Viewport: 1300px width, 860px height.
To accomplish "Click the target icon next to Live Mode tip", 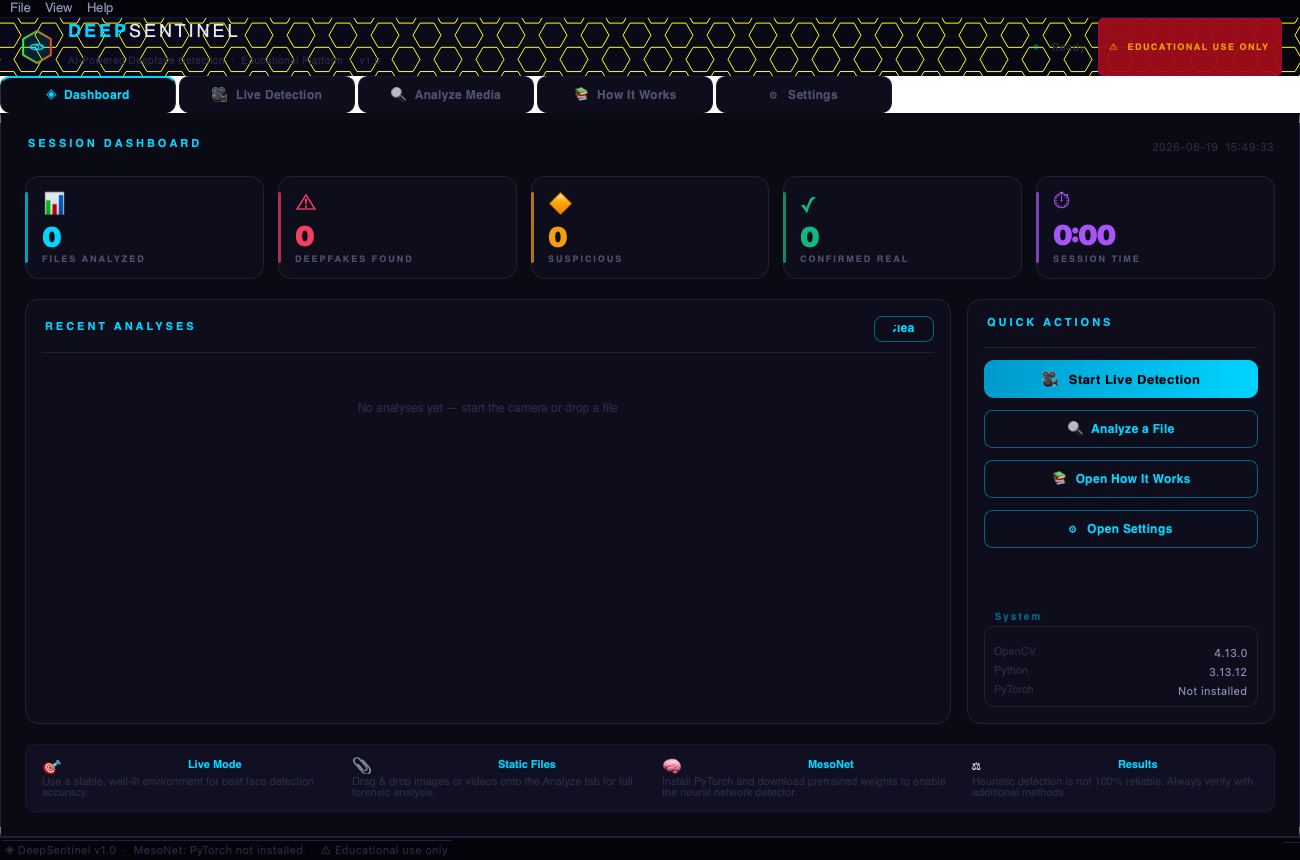I will pyautogui.click(x=52, y=767).
